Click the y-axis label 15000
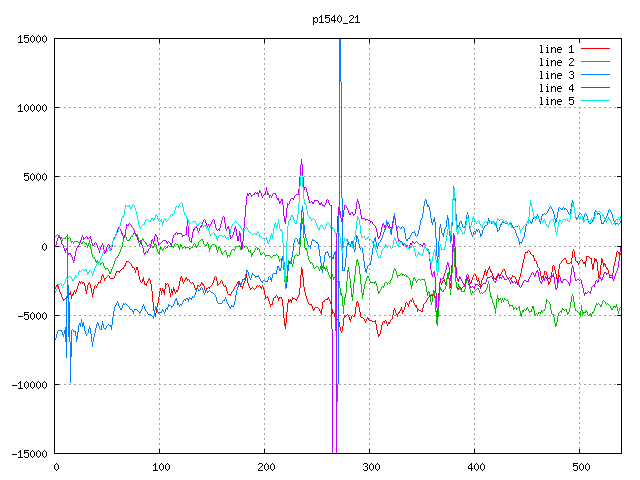This screenshot has height=480, width=640. (32, 39)
